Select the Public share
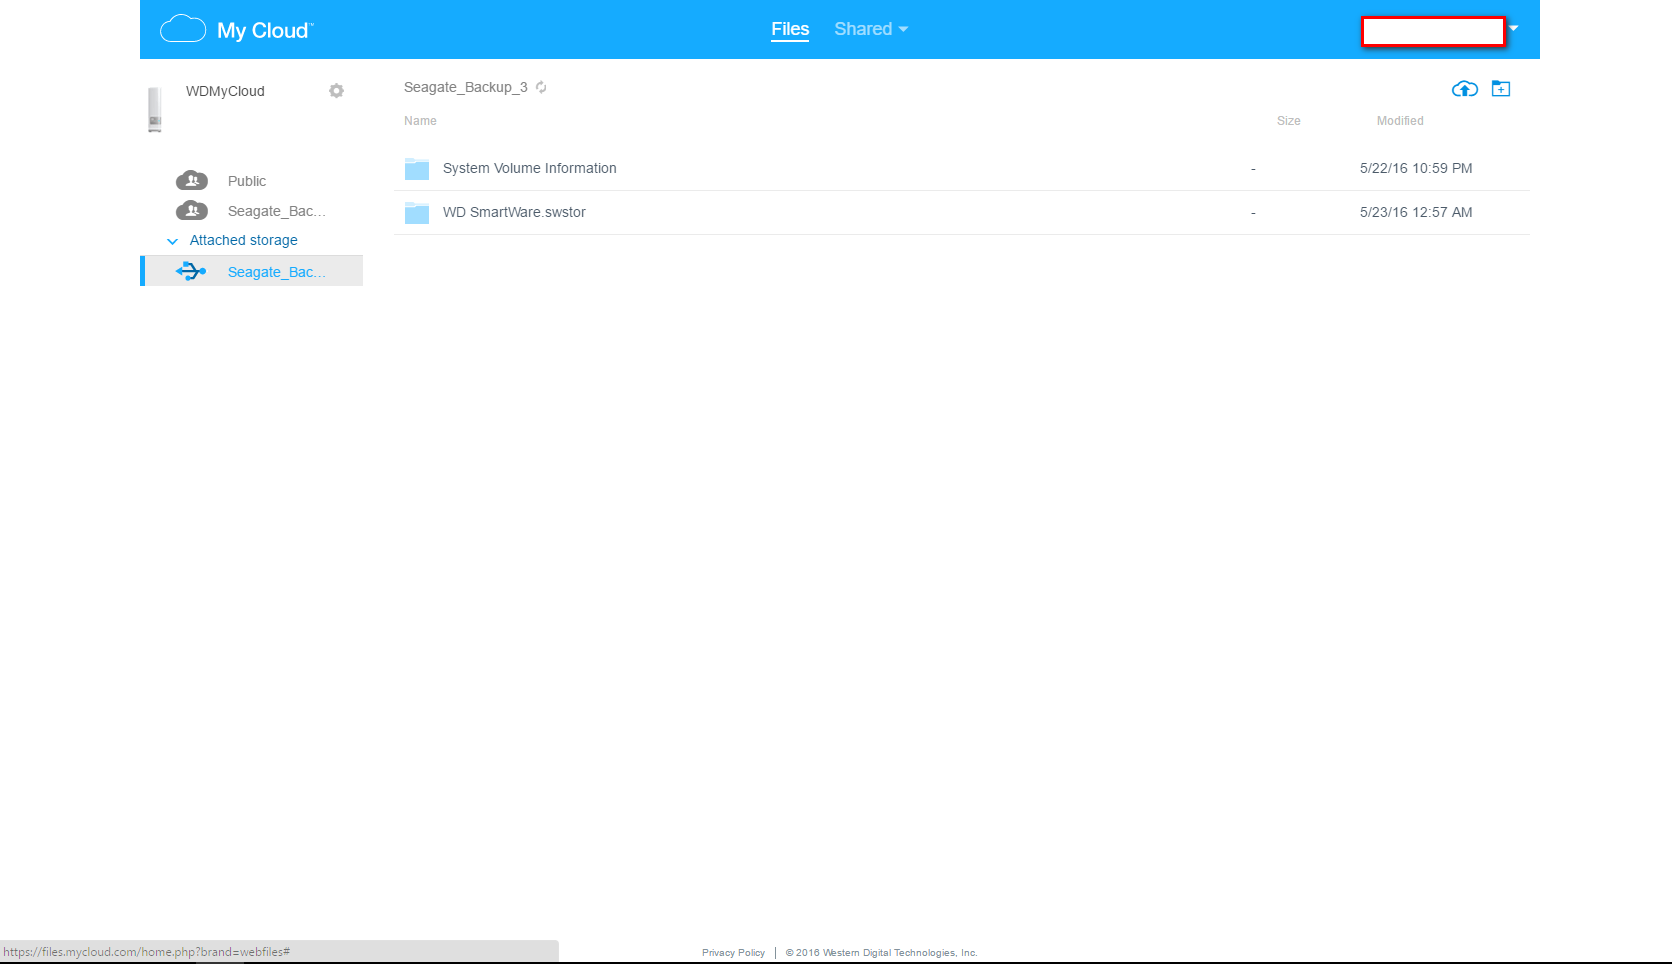This screenshot has width=1672, height=964. click(x=246, y=181)
